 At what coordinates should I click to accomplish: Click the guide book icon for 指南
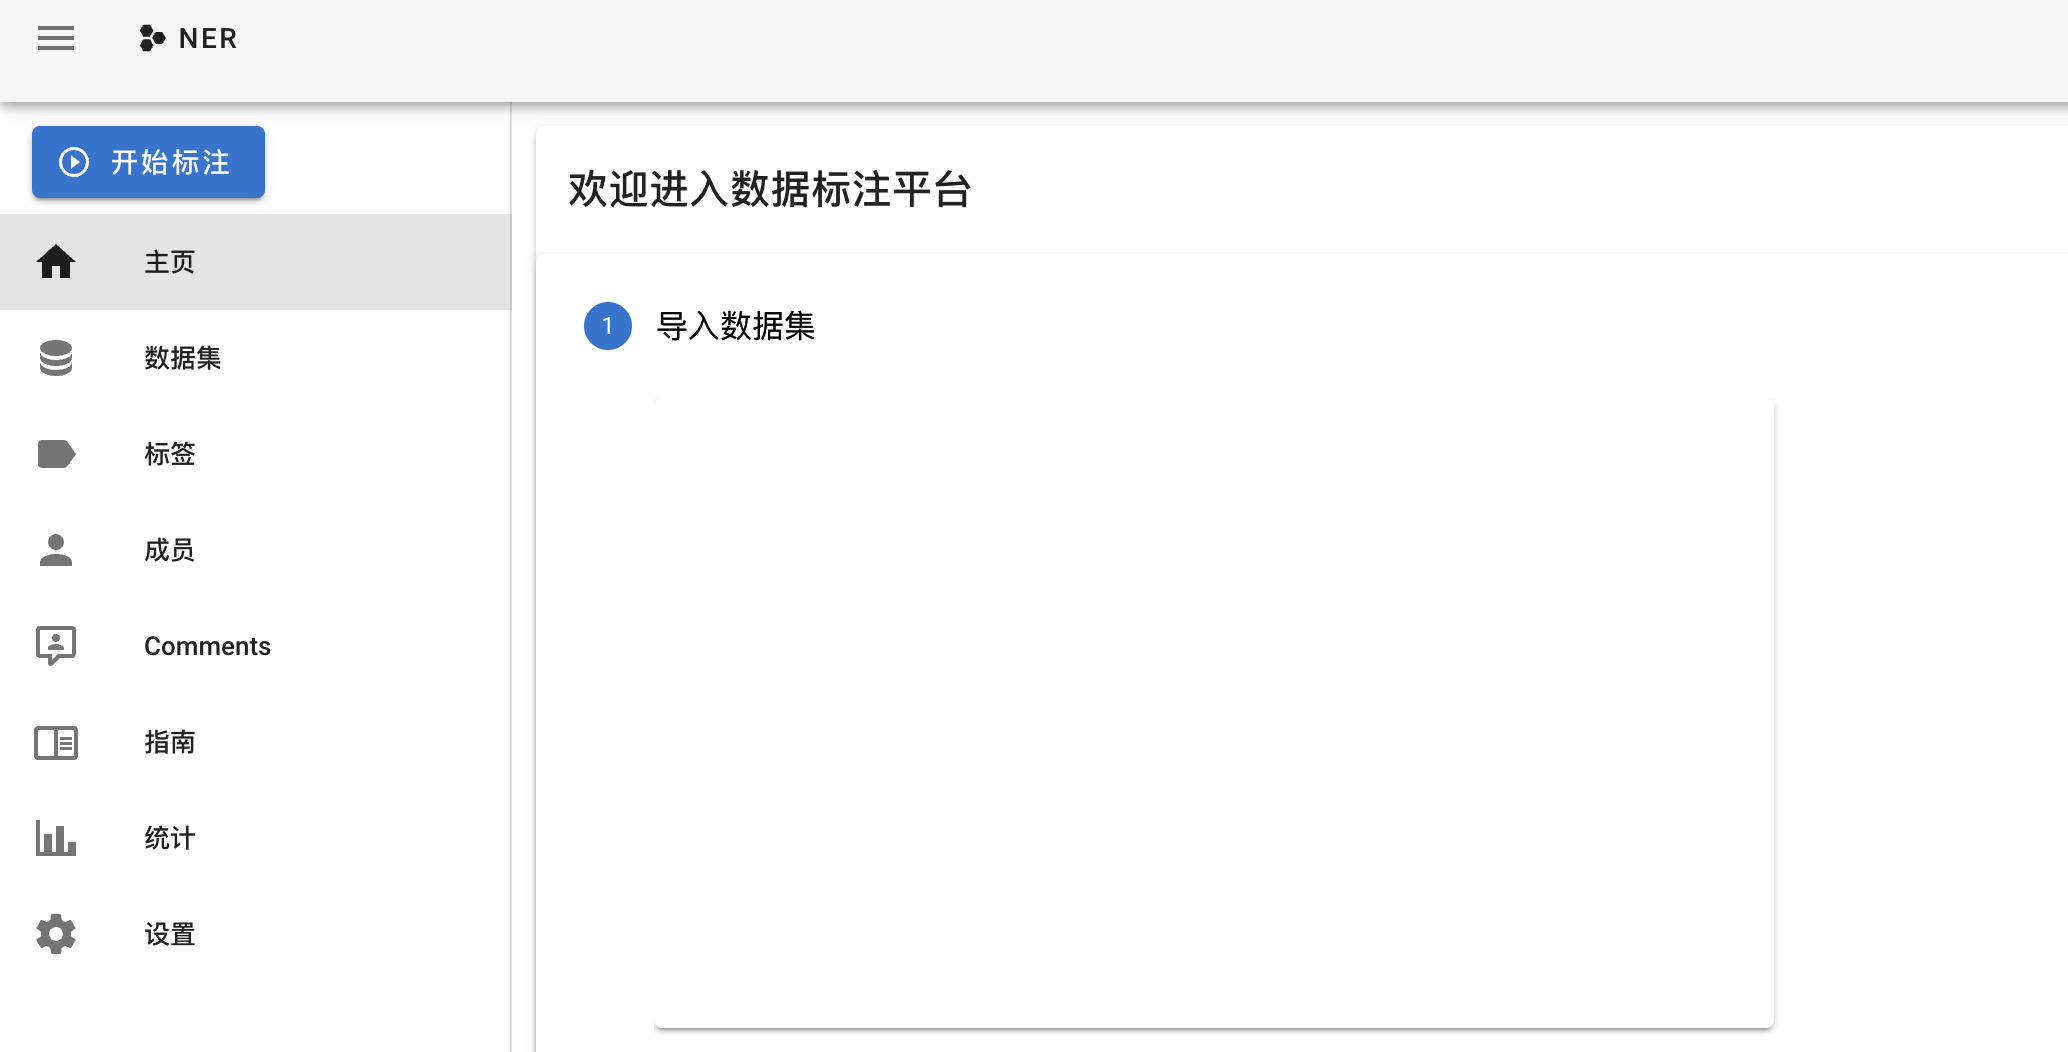click(56, 742)
